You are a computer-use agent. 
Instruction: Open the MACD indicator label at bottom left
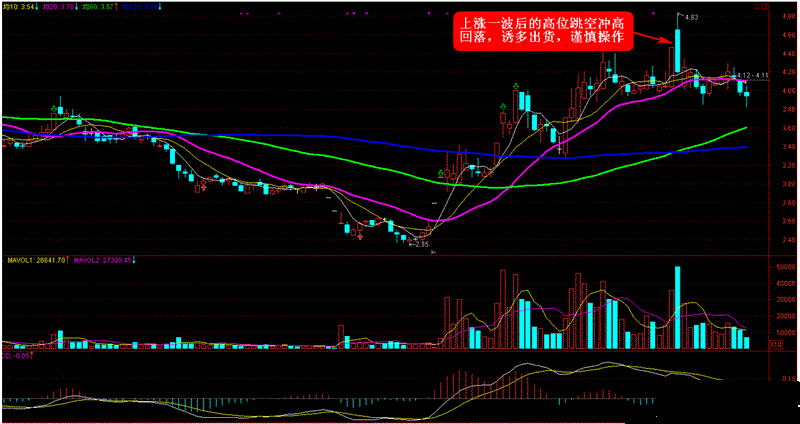point(15,353)
